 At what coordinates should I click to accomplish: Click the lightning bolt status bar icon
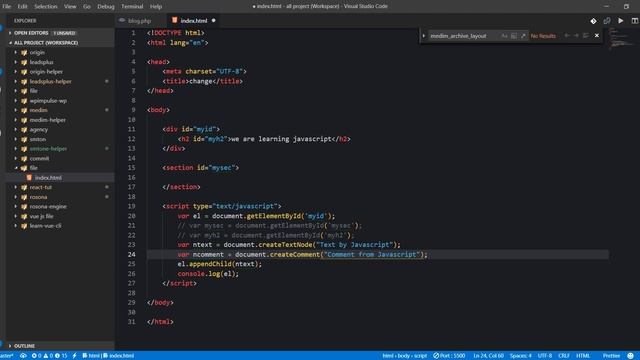click(x=74, y=356)
